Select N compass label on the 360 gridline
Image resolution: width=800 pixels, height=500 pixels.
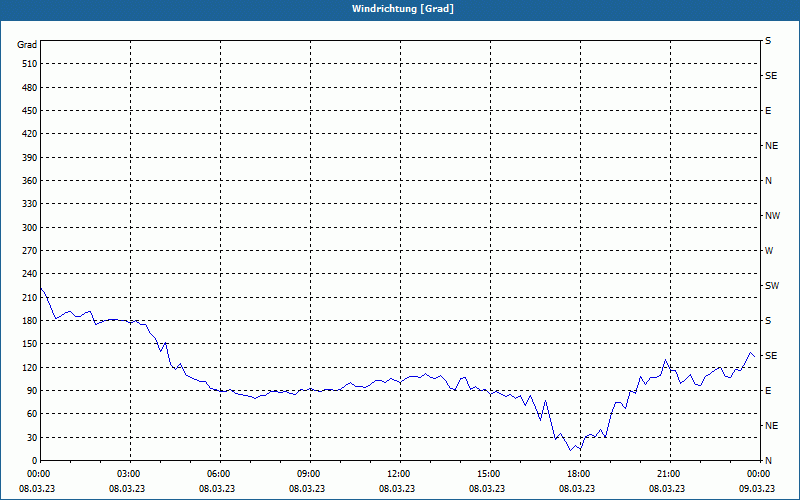click(x=768, y=181)
